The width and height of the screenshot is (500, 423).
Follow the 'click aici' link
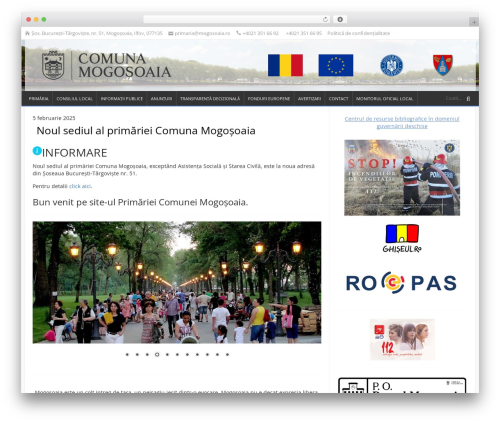click(80, 186)
